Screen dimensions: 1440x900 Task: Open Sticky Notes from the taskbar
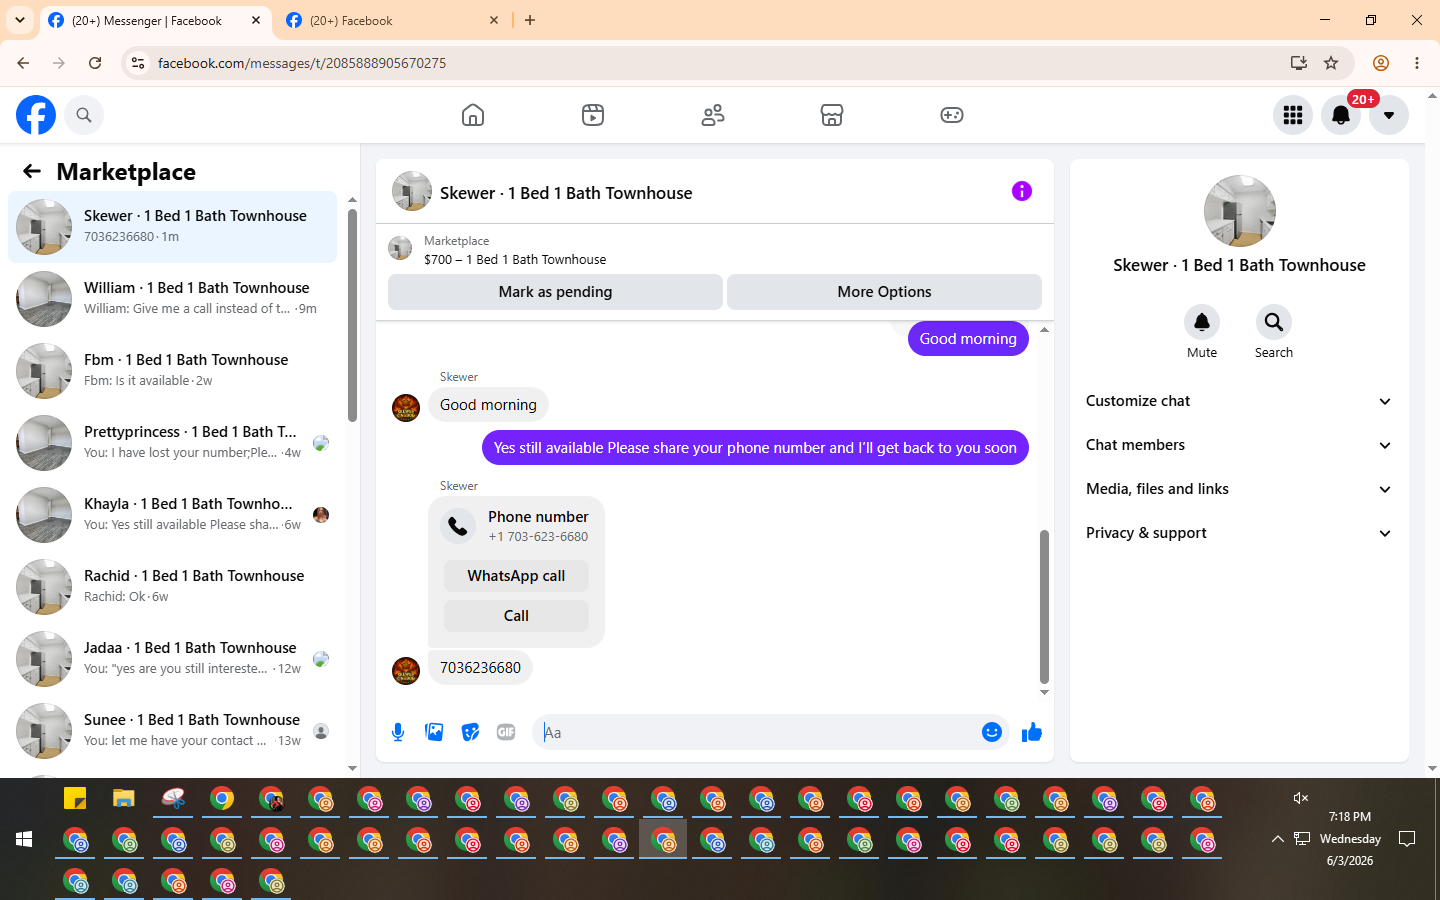tap(75, 798)
